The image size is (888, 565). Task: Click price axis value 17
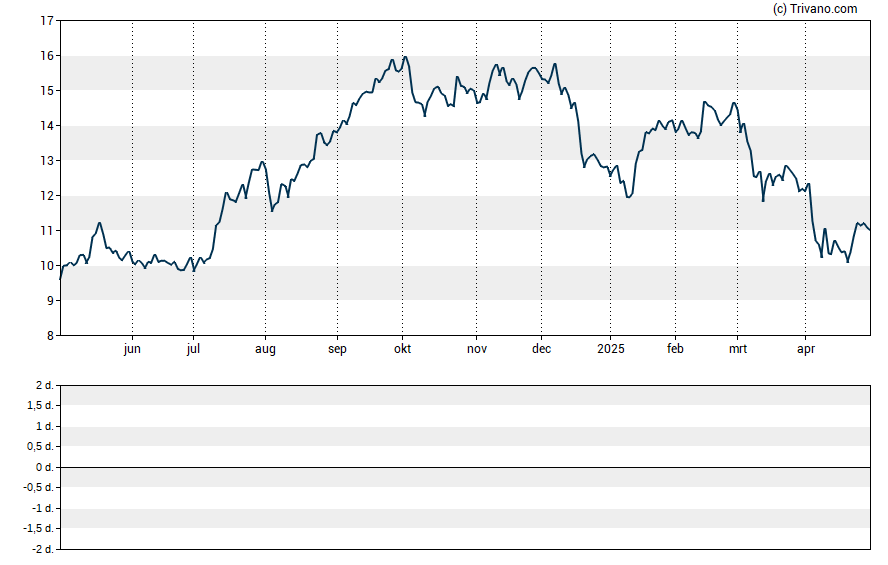click(47, 21)
